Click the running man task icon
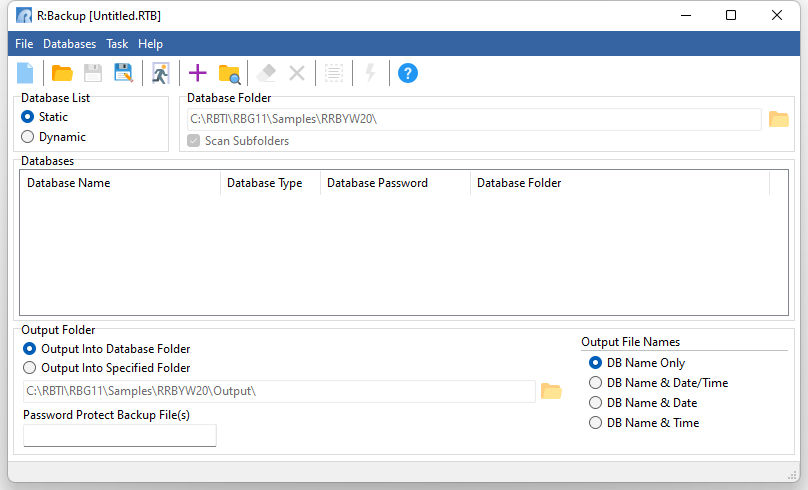Viewport: 808px width, 490px height. point(160,73)
